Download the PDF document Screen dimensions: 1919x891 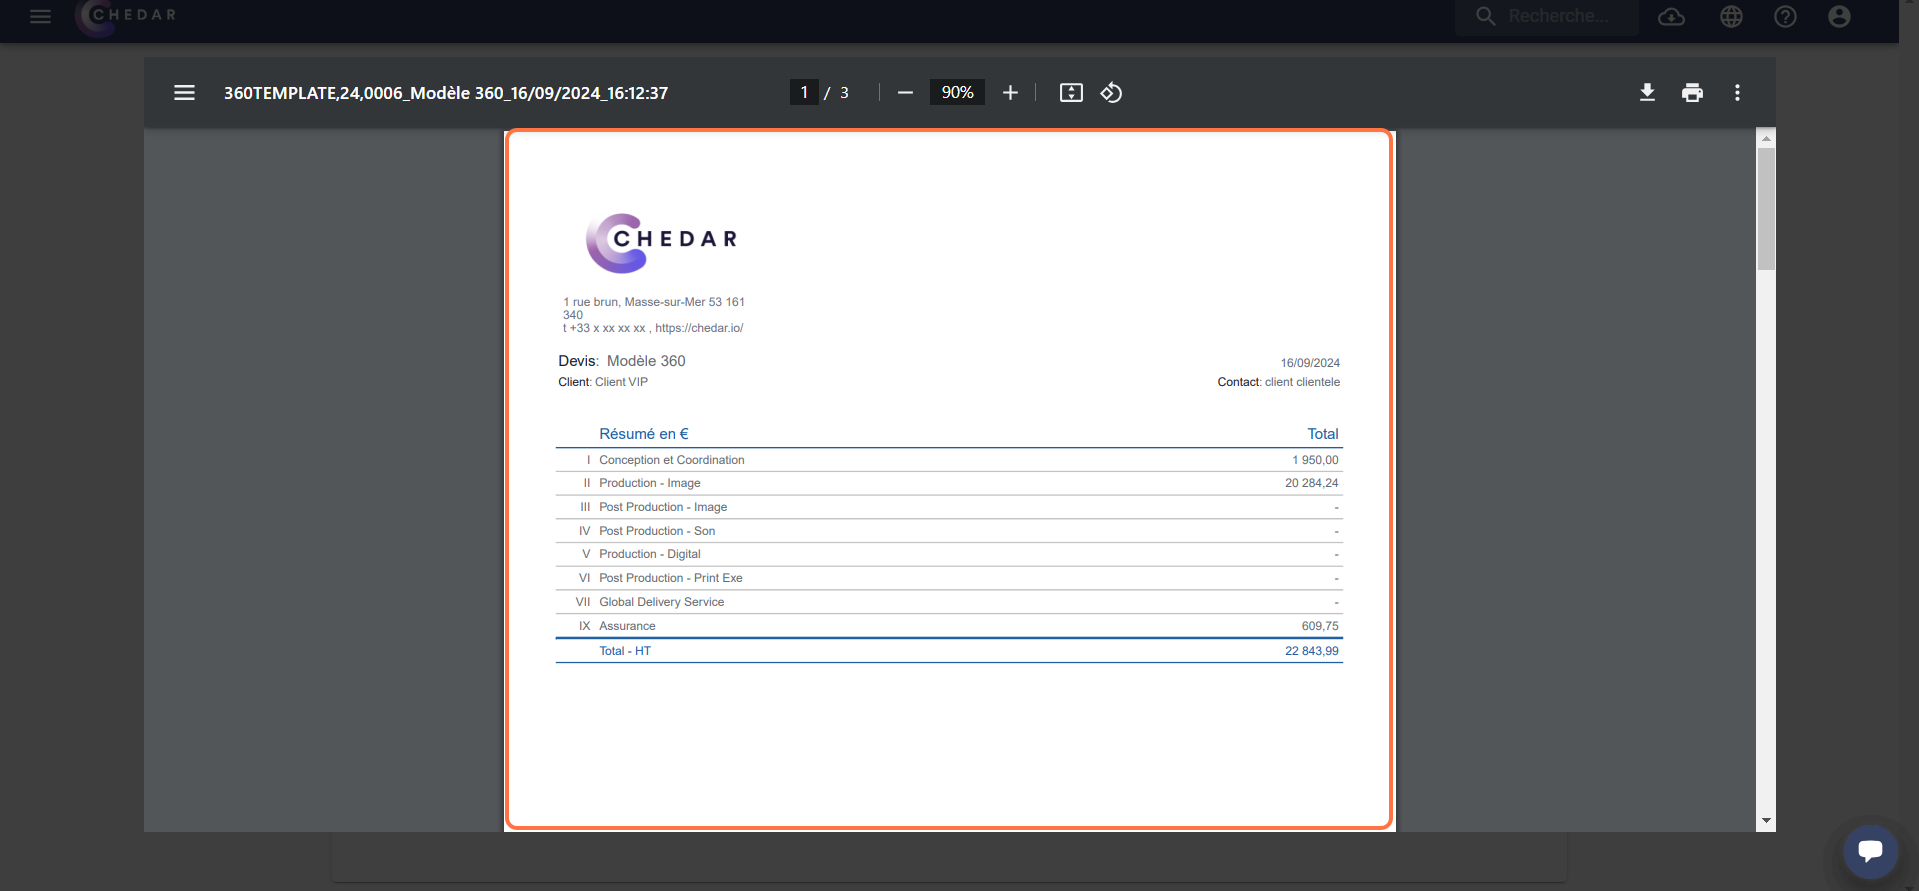pyautogui.click(x=1647, y=92)
